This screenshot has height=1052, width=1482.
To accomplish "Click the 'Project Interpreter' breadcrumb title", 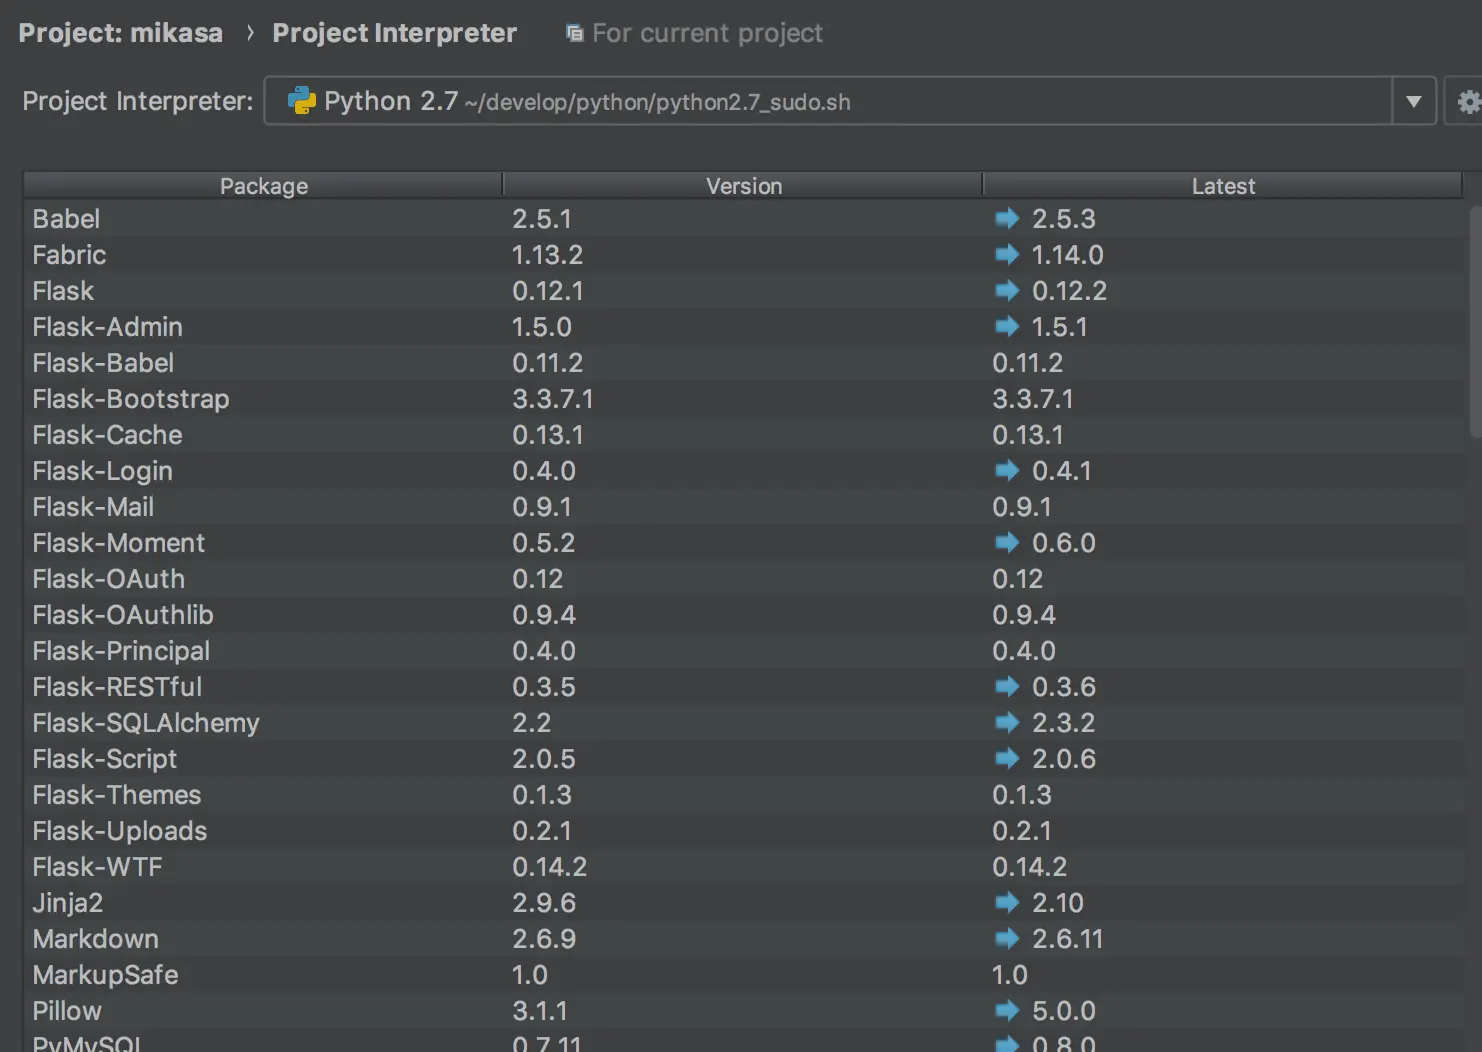I will (x=394, y=33).
